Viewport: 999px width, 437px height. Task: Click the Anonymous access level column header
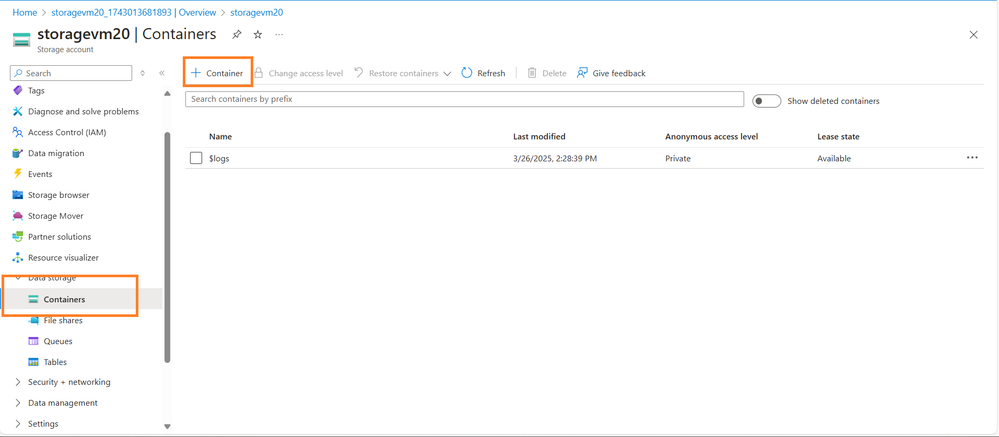coord(712,136)
